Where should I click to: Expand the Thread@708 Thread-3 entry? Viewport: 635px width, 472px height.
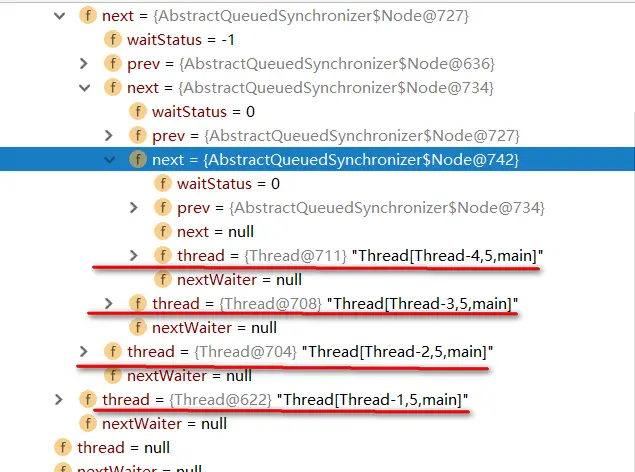pyautogui.click(x=109, y=304)
